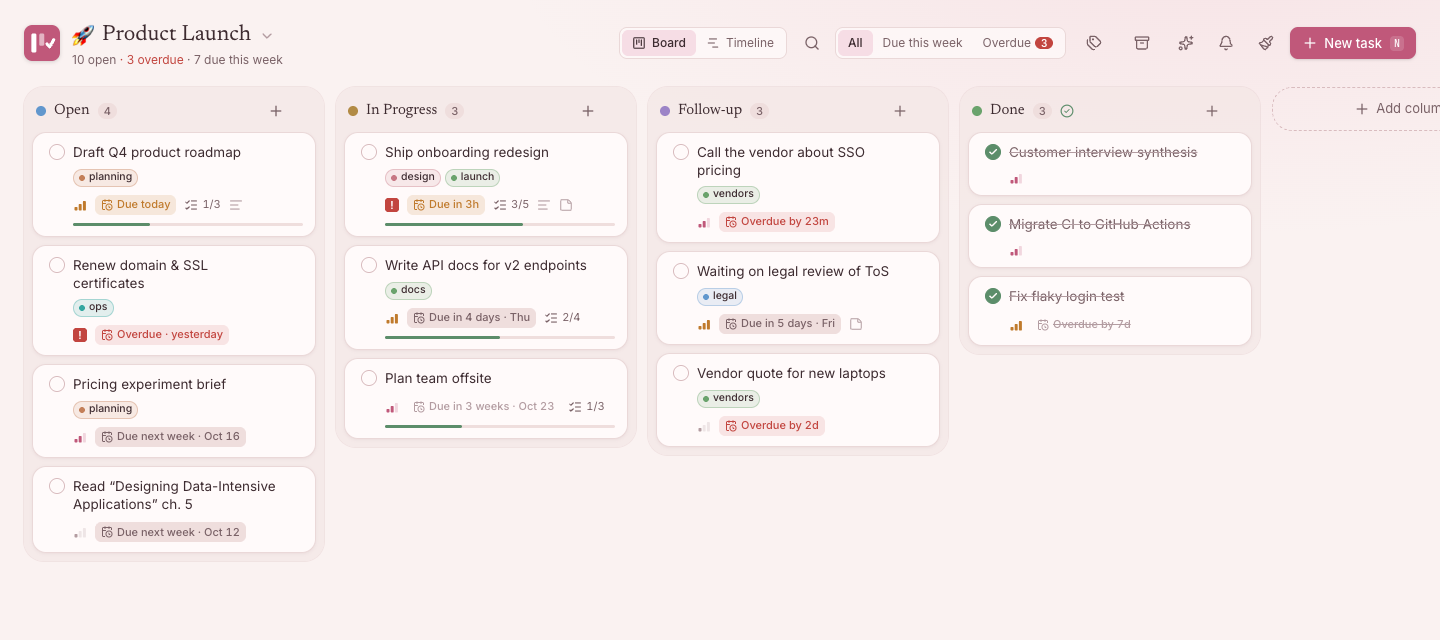Click notes icon on Draft Q4 roadmap card

pyautogui.click(x=236, y=205)
